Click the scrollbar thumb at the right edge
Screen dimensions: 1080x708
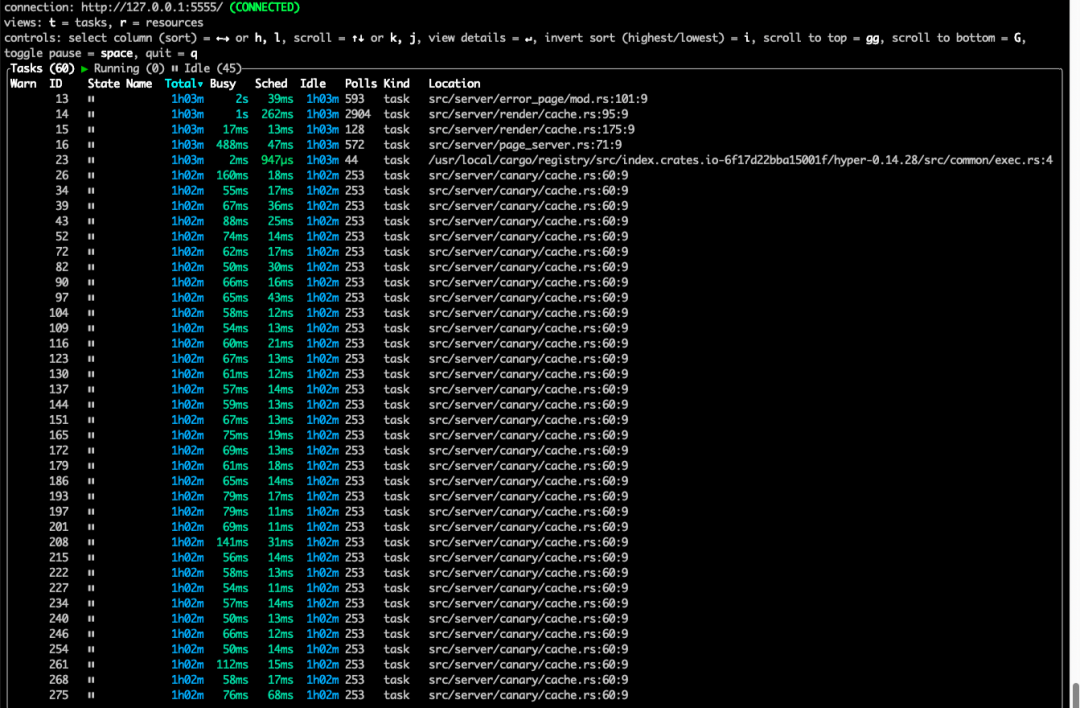[1075, 694]
